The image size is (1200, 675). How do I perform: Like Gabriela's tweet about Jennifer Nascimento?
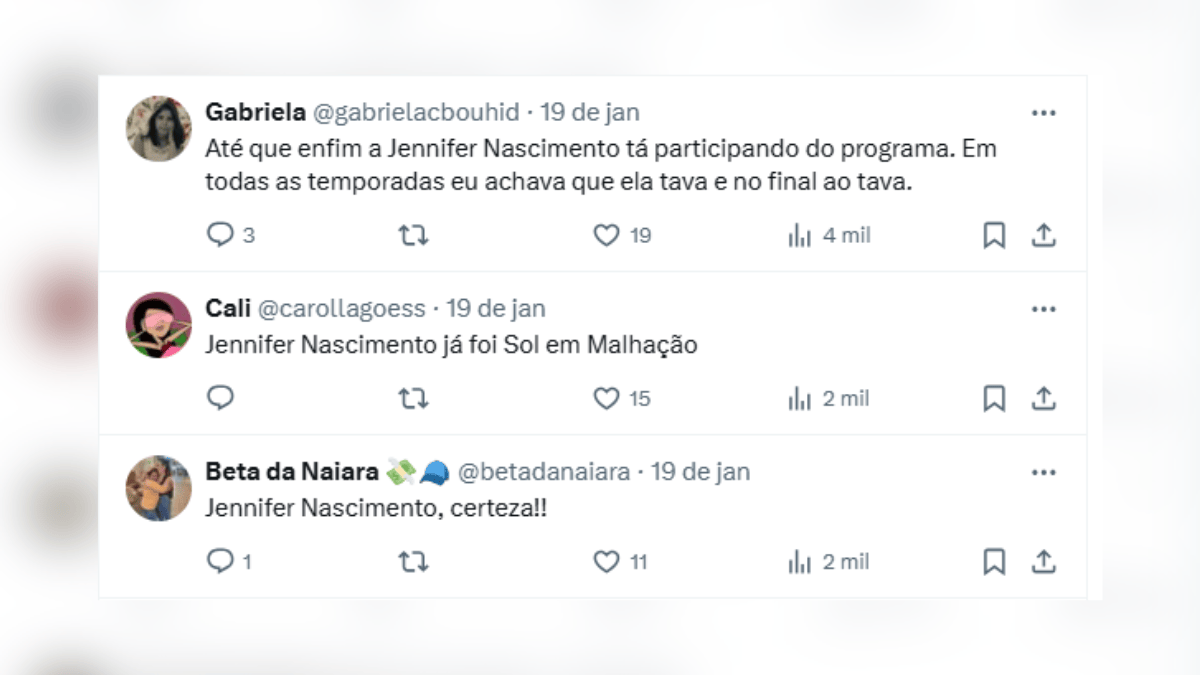pos(604,234)
